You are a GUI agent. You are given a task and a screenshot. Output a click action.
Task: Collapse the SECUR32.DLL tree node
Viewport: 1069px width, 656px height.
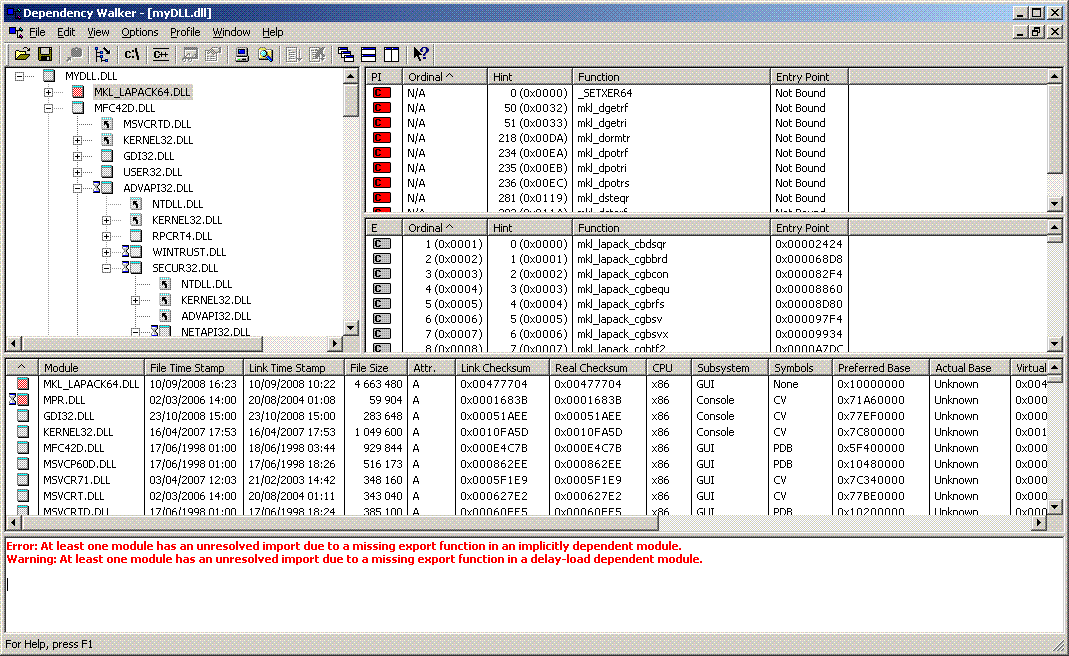[106, 268]
